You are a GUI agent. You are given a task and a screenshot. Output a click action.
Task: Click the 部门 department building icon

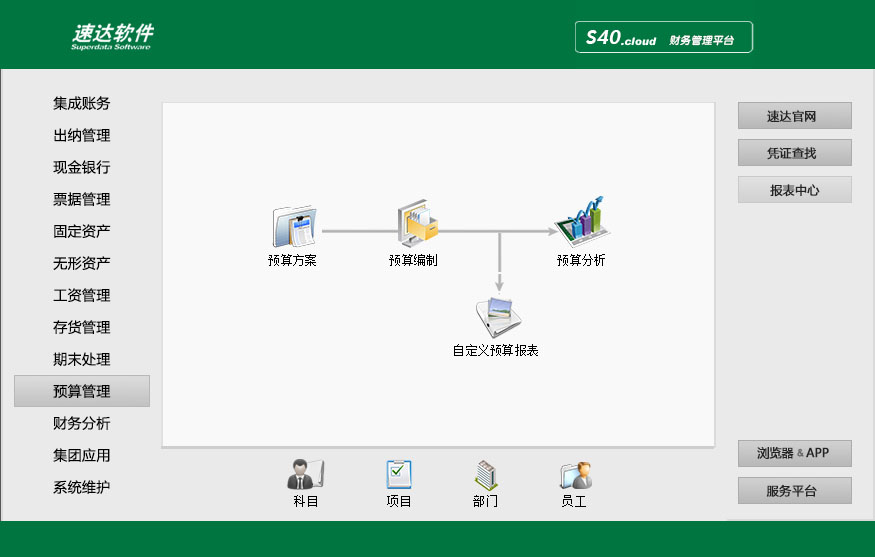485,476
